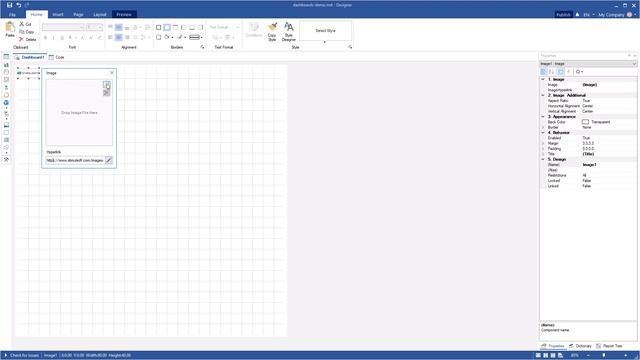The width and height of the screenshot is (640, 360).
Task: Click the pencil edit icon beside Hyperlink field
Action: (x=109, y=160)
